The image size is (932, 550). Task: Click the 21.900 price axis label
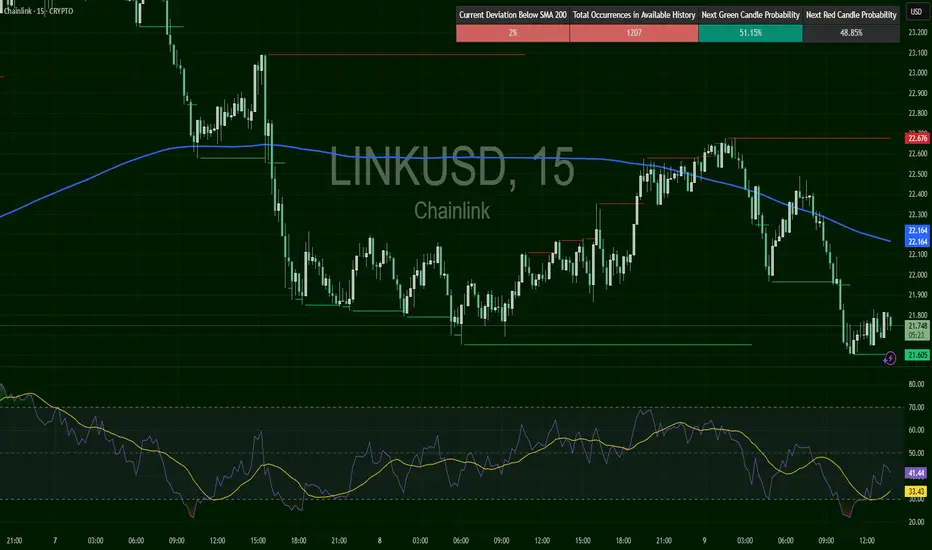(x=918, y=295)
